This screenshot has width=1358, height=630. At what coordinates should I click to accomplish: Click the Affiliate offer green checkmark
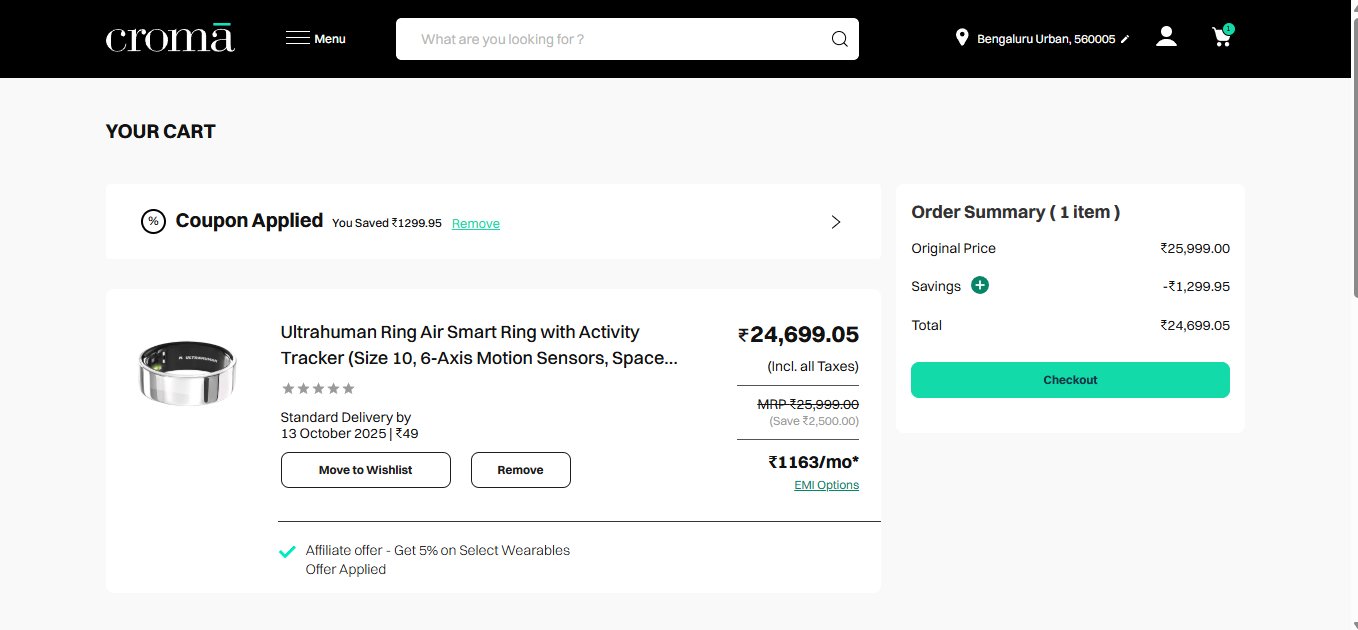[x=287, y=551]
